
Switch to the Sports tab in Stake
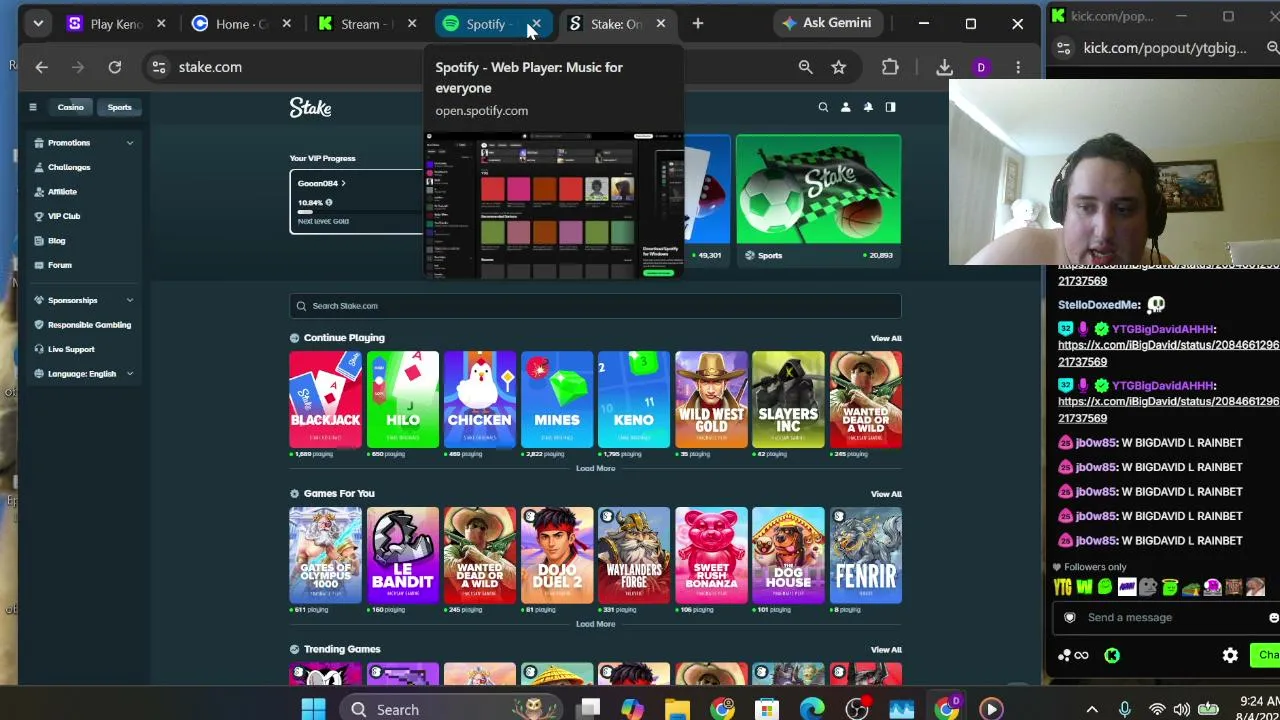[x=119, y=107]
